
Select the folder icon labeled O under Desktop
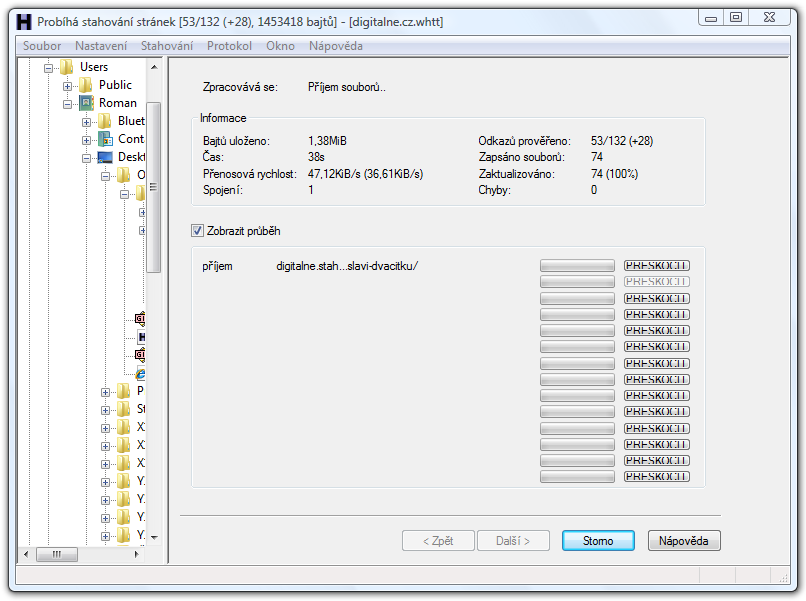click(124, 175)
